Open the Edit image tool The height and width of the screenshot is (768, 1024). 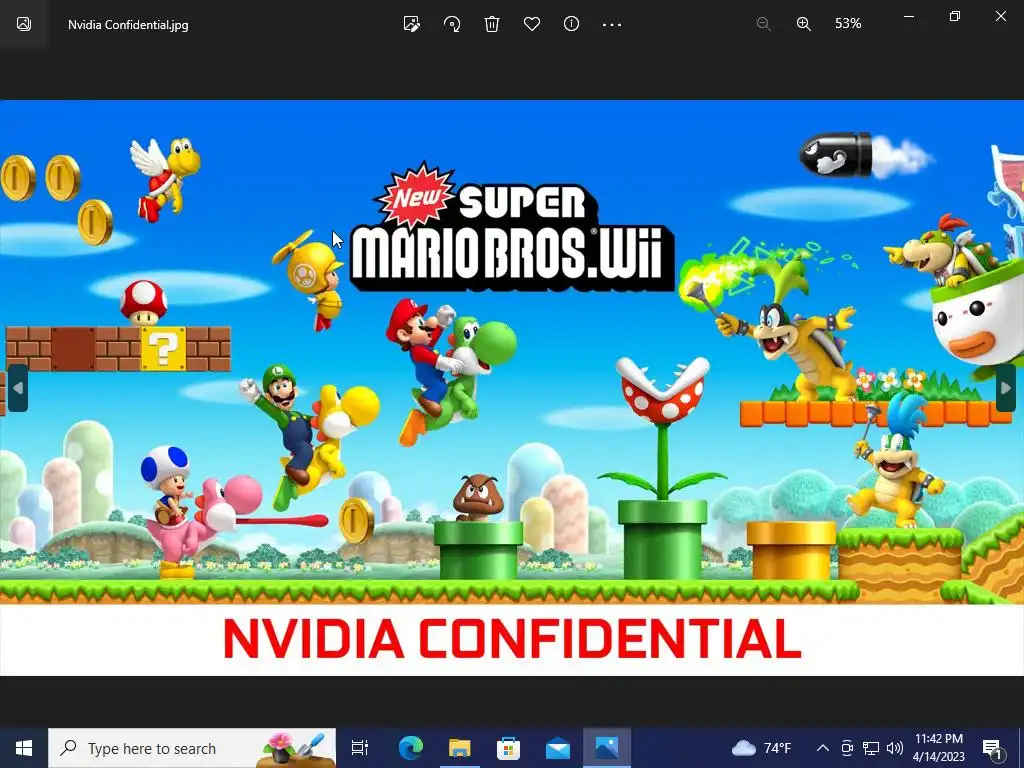pos(411,24)
